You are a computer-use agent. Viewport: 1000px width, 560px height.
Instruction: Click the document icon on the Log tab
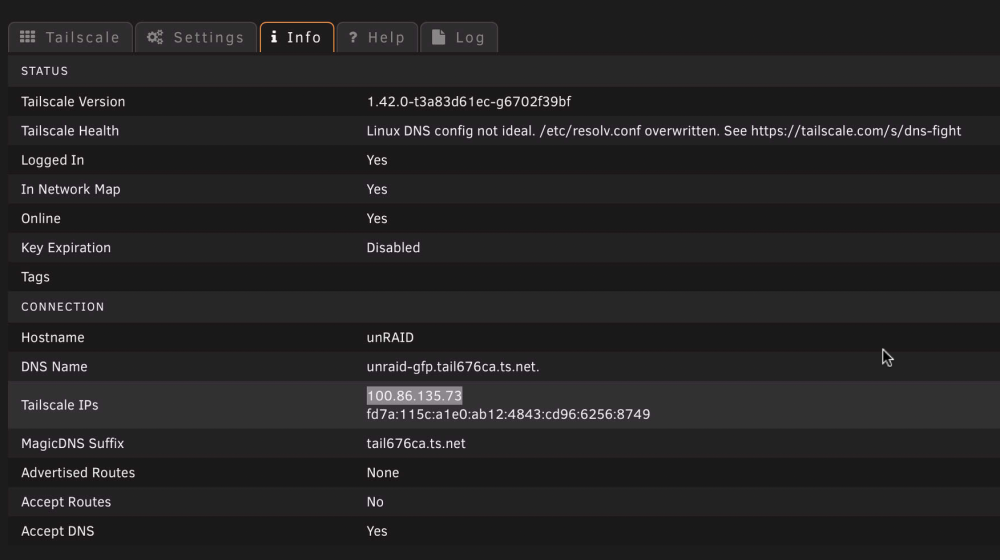[x=438, y=37]
